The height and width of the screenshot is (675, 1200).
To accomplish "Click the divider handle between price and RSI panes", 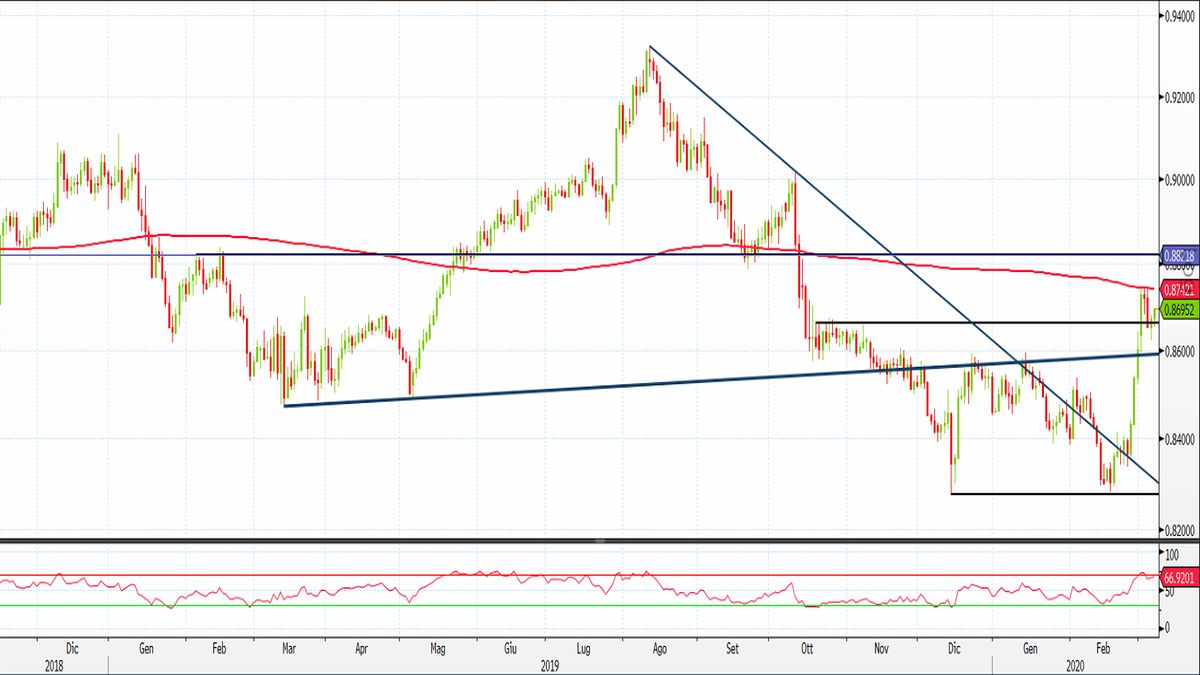I will click(600, 541).
